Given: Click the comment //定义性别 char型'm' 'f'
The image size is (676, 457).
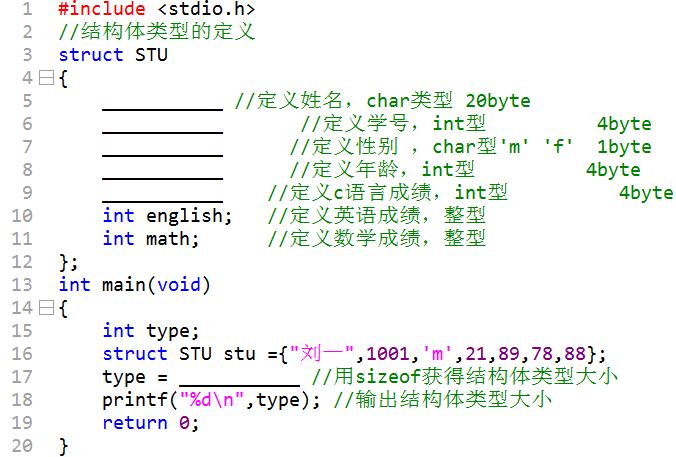Looking at the screenshot, I should [x=432, y=147].
